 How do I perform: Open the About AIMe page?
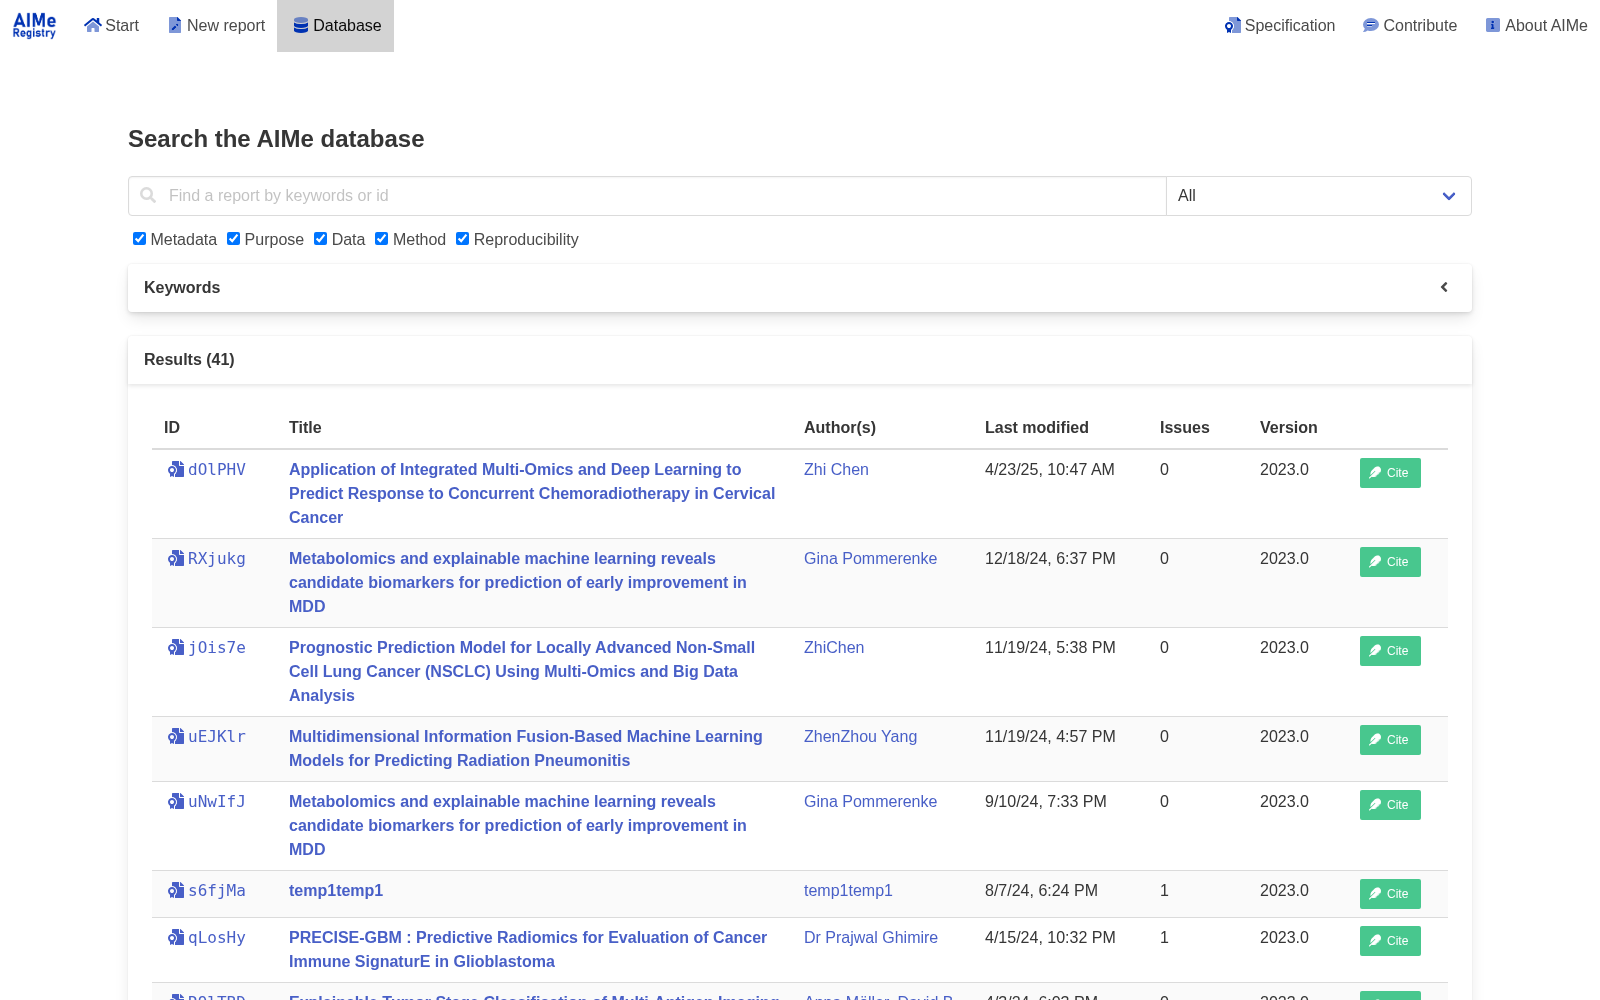(1537, 25)
